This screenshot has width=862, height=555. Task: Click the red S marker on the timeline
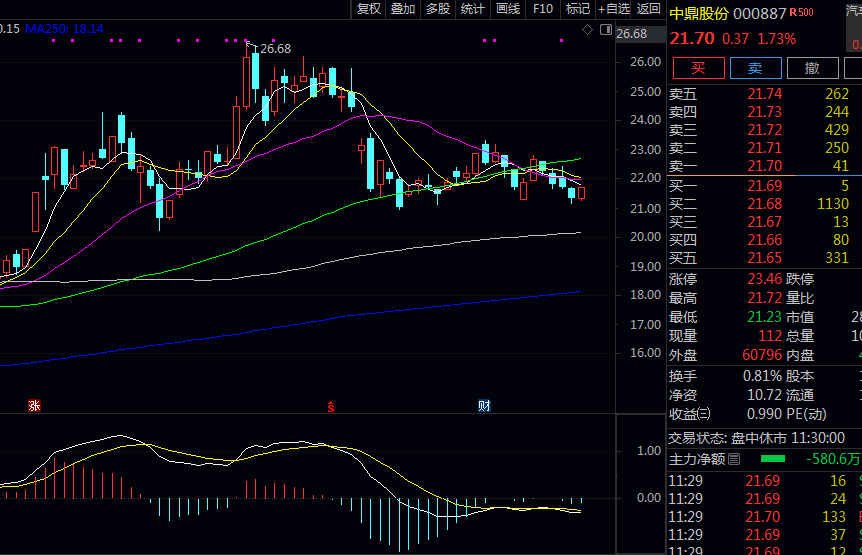(329, 406)
